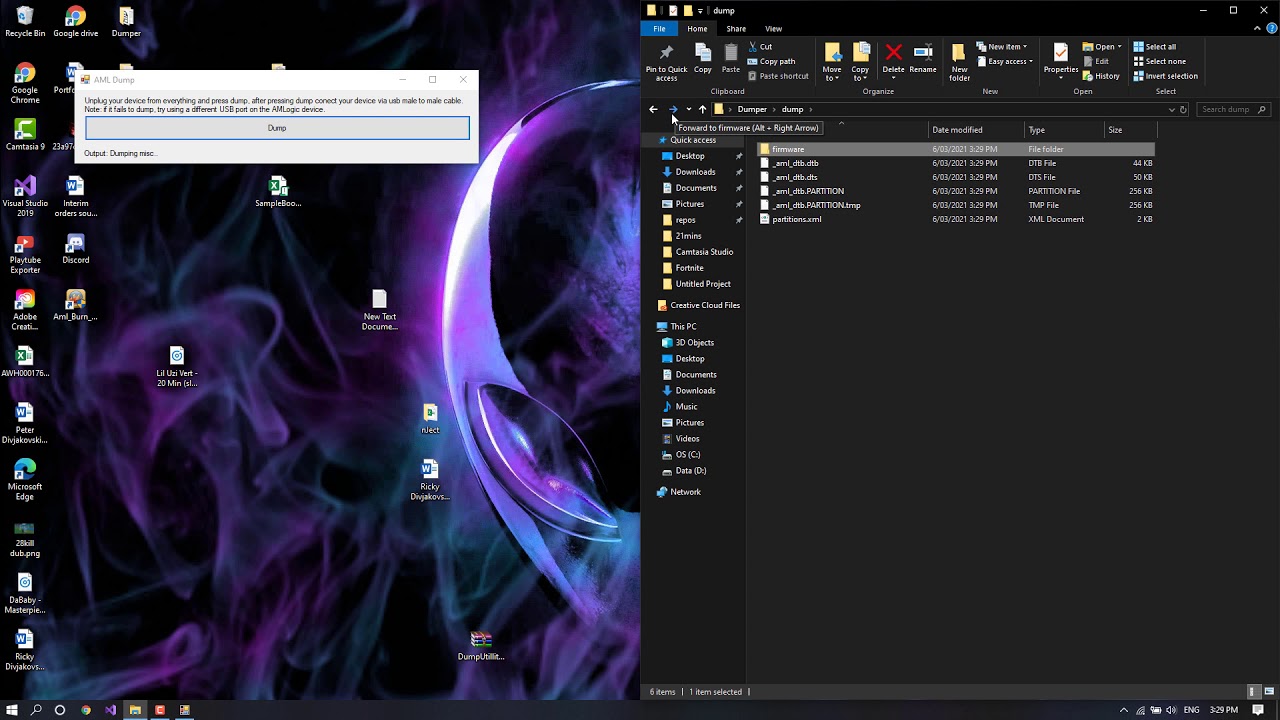Screen dimensions: 1280x720
Task: Click the Type column header
Action: click(x=1064, y=130)
